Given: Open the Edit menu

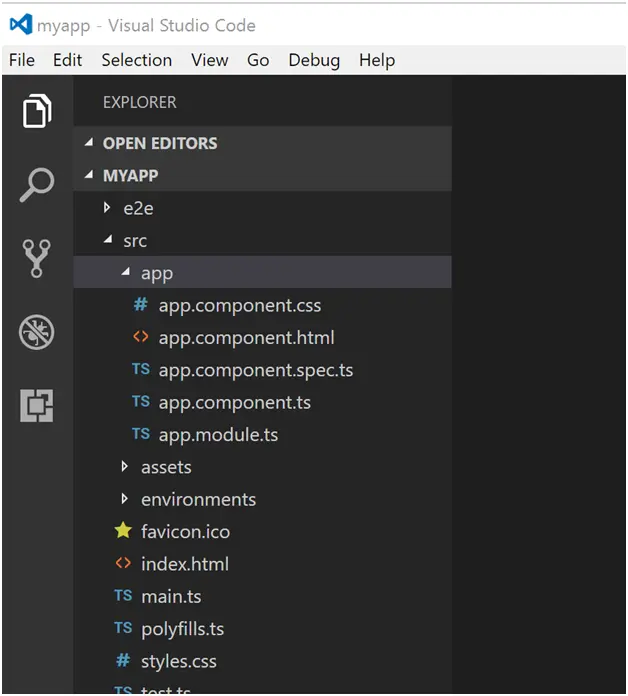Looking at the screenshot, I should click(x=67, y=60).
